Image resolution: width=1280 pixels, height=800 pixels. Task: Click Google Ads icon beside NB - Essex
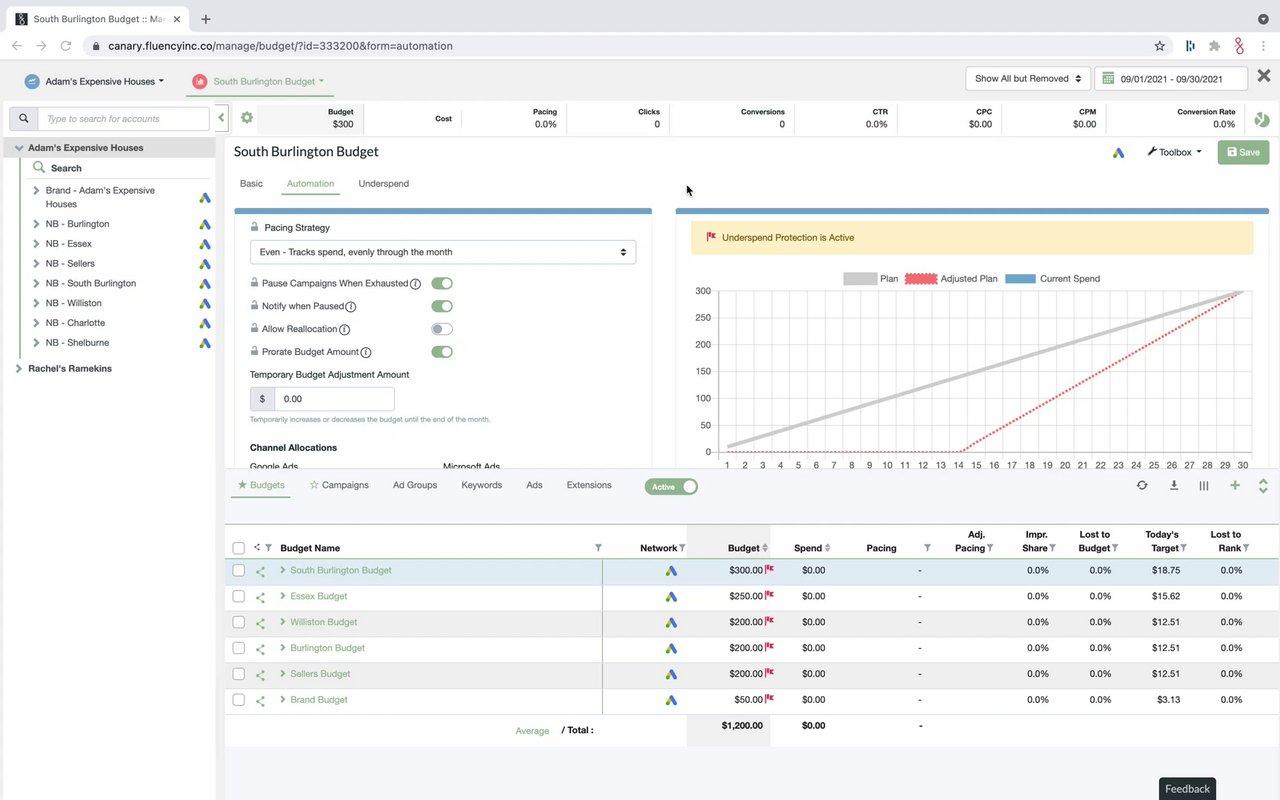[x=204, y=244]
